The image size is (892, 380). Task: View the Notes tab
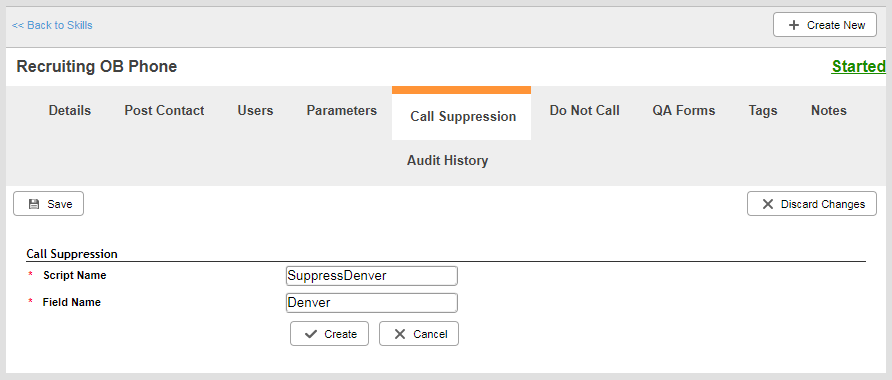coord(828,110)
